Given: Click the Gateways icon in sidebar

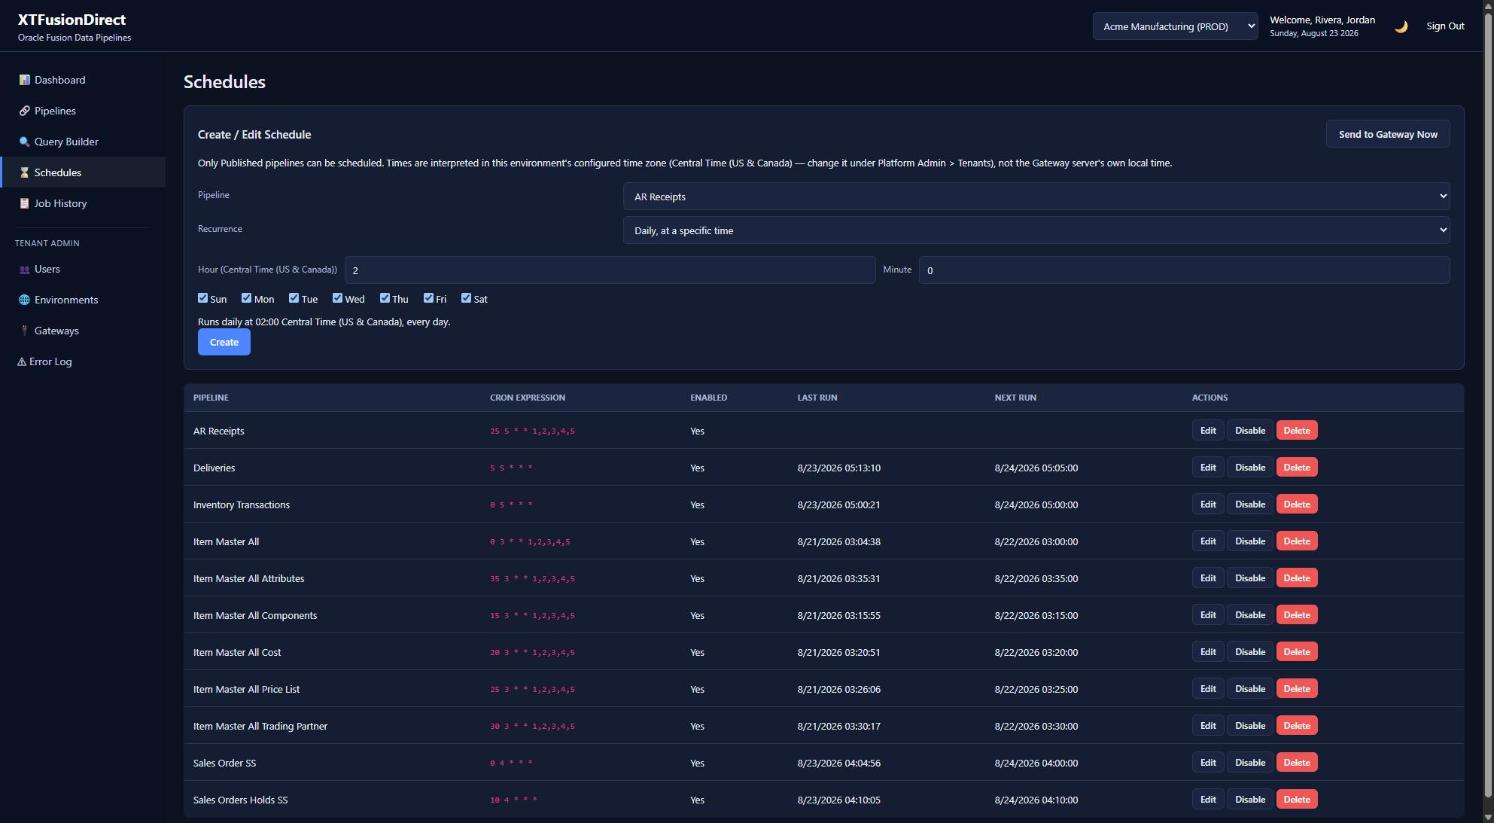Looking at the screenshot, I should (x=24, y=331).
